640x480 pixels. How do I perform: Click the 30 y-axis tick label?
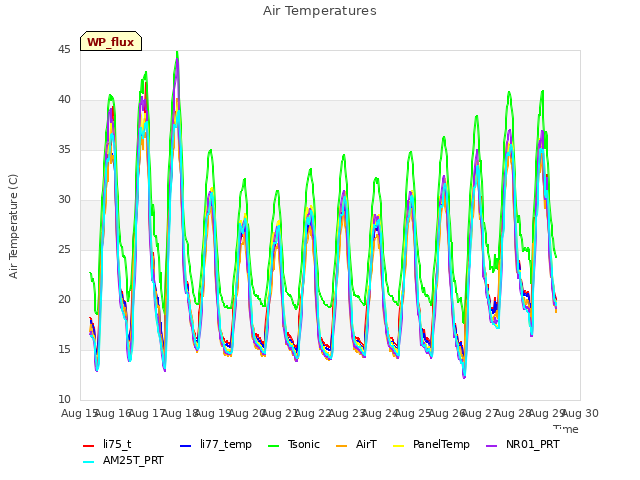[x=64, y=200]
